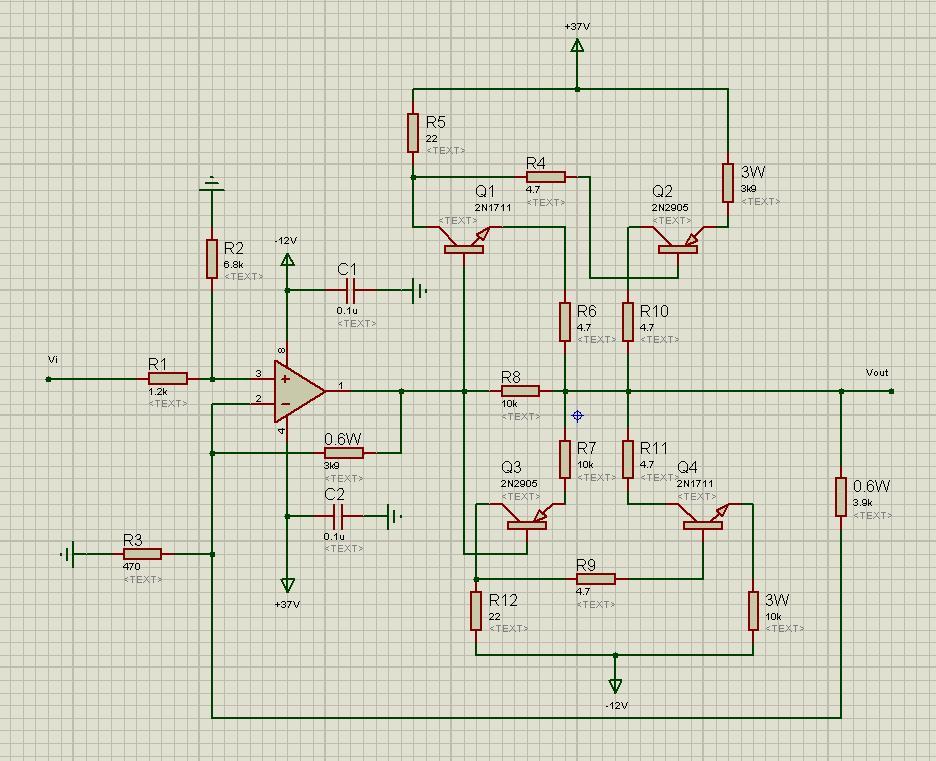The width and height of the screenshot is (936, 761).
Task: Select the R12 resistor body
Action: 476,611
